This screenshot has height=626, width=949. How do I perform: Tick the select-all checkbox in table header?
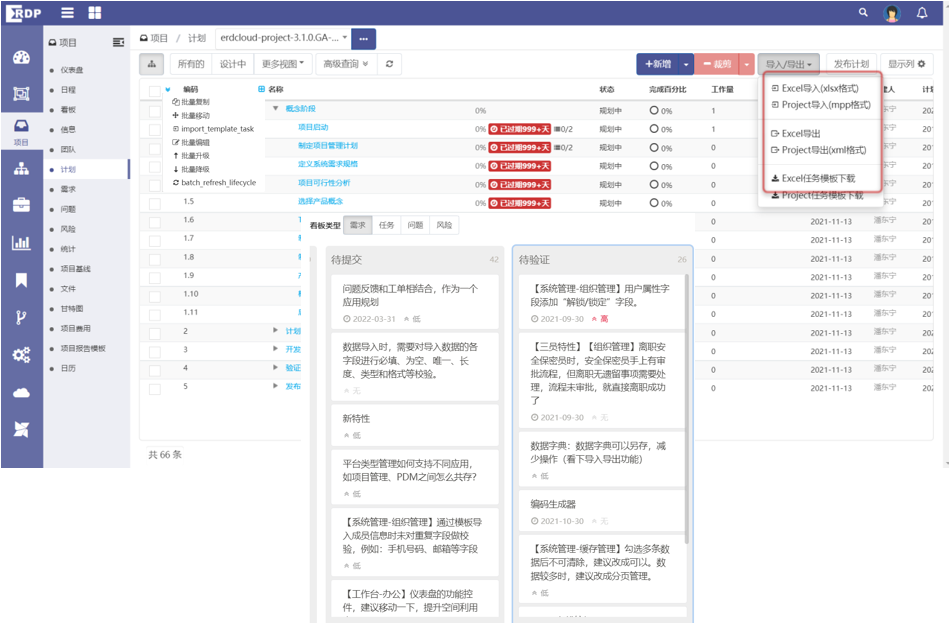tap(154, 91)
